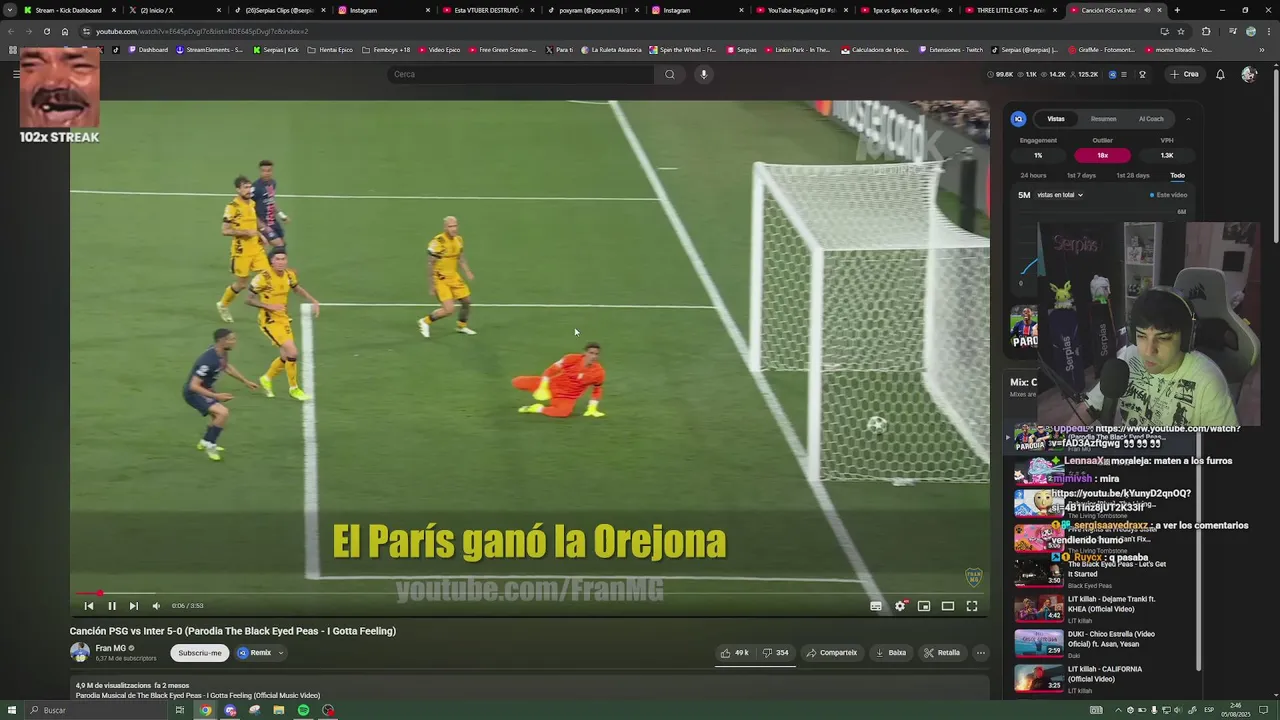Click the search magnifier icon
Viewport: 1280px width, 720px height.
670,74
